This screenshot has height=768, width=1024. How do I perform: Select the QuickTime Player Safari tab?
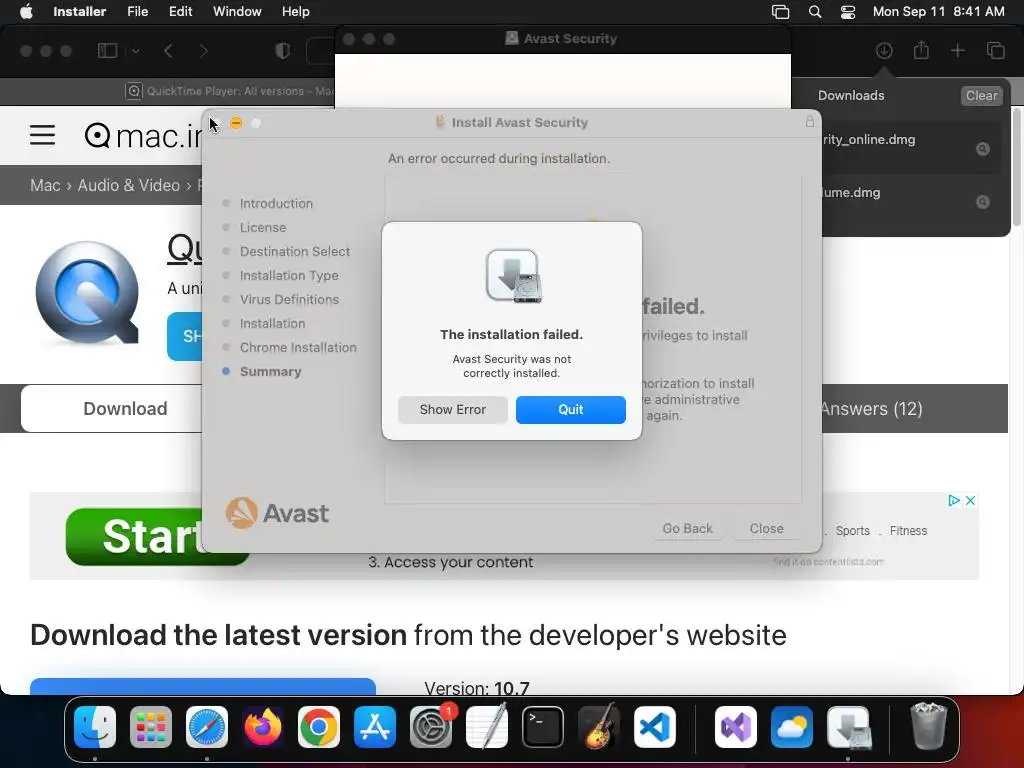[x=229, y=91]
